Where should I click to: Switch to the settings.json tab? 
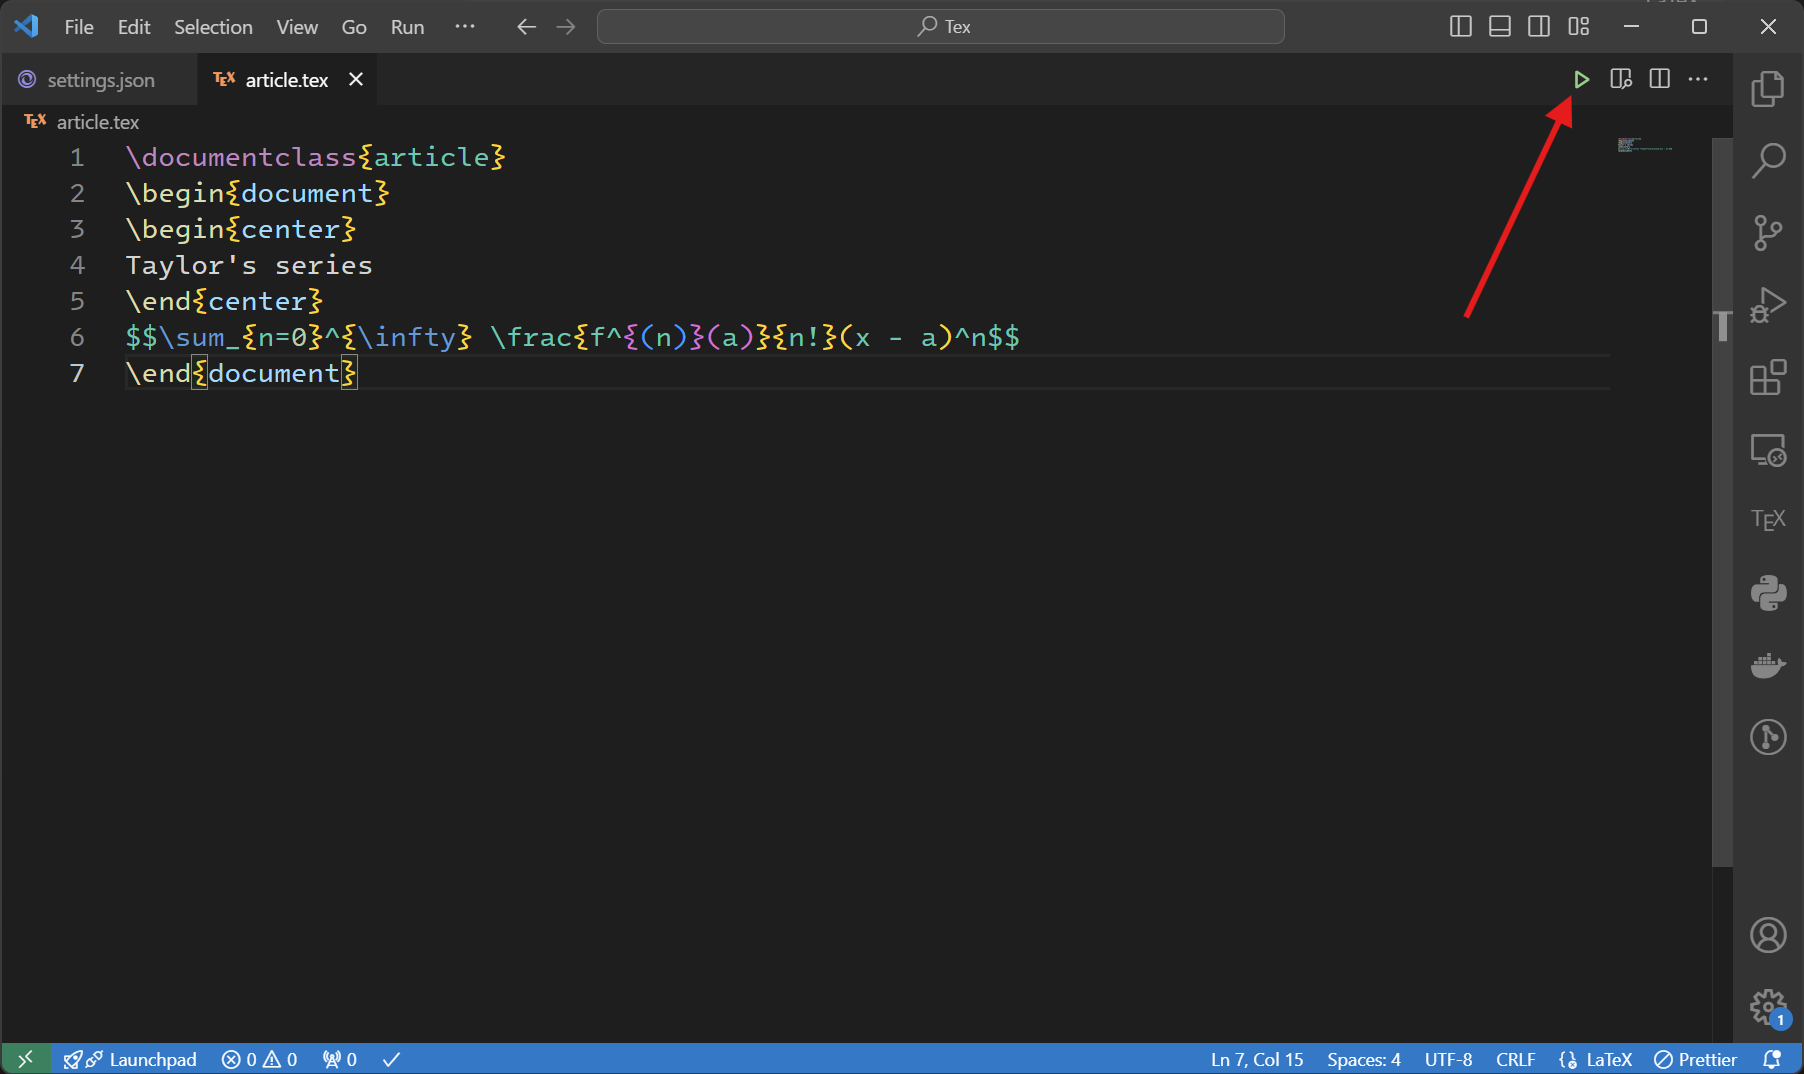tap(100, 80)
